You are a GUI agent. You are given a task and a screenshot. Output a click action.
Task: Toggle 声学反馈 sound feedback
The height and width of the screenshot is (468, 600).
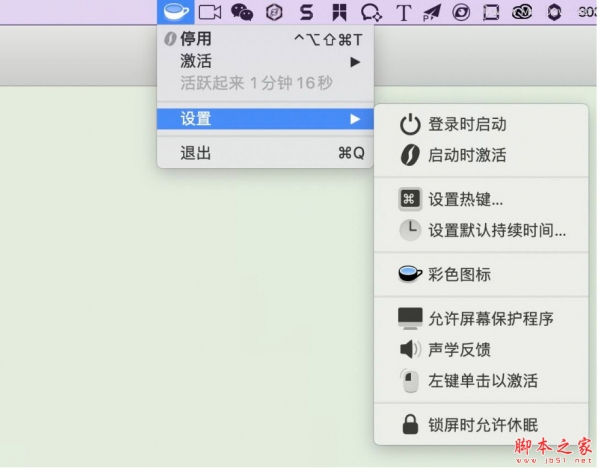coord(481,349)
